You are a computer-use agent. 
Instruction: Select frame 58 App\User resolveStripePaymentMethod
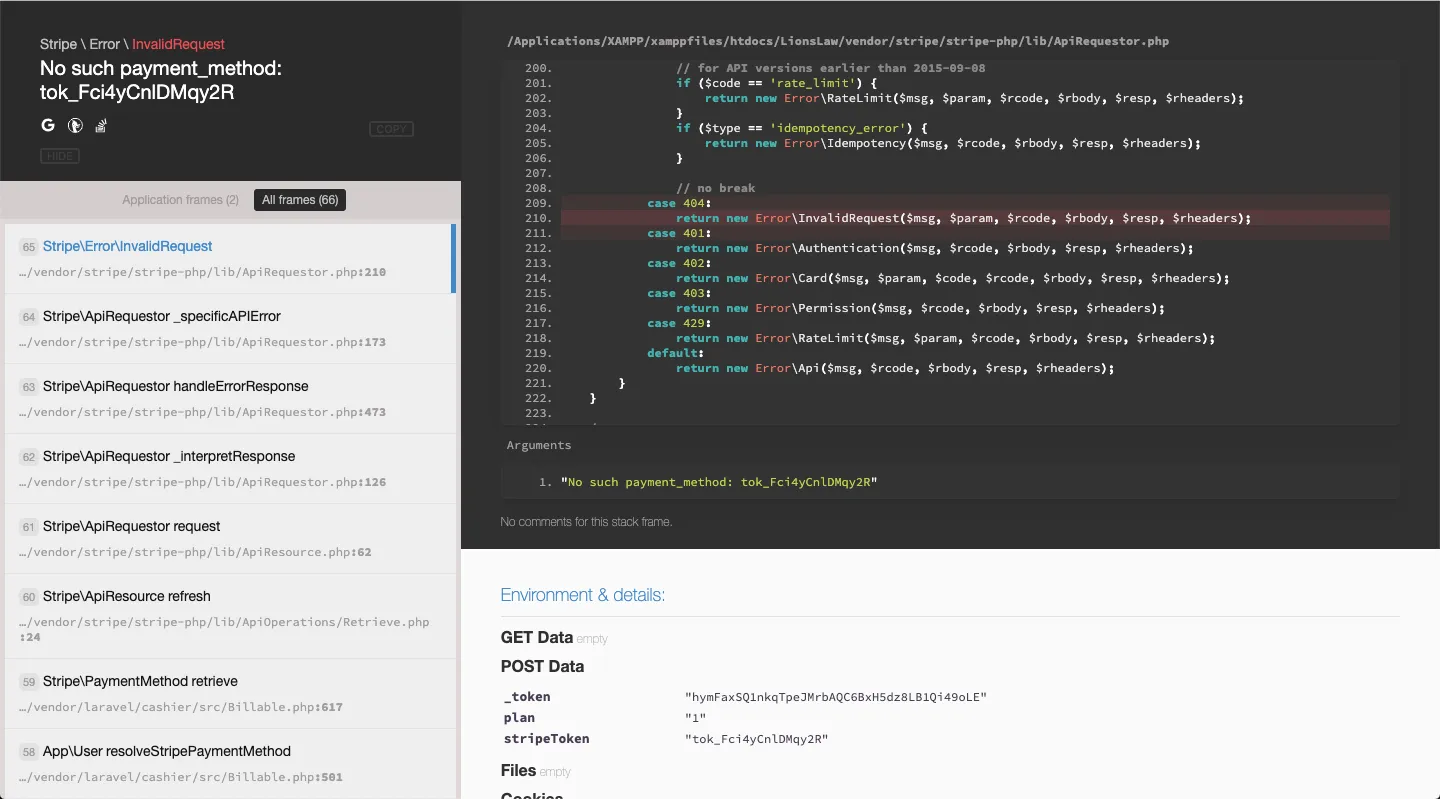coord(230,763)
